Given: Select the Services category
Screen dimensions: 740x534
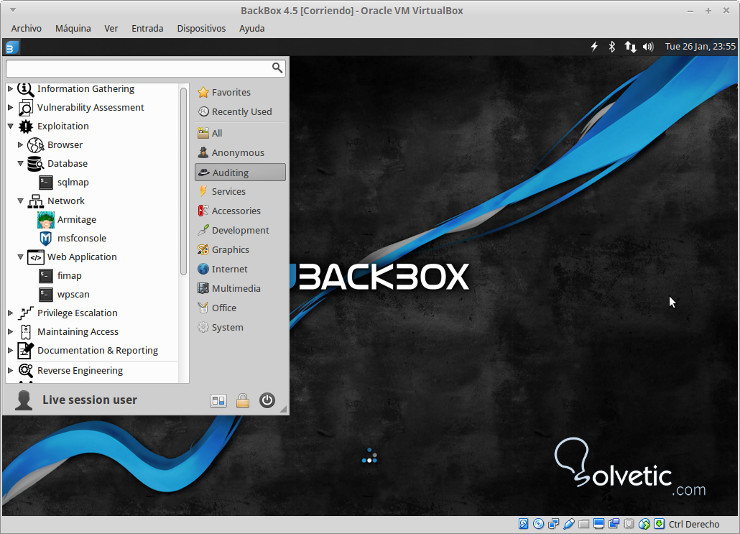Looking at the screenshot, I should pyautogui.click(x=240, y=192).
